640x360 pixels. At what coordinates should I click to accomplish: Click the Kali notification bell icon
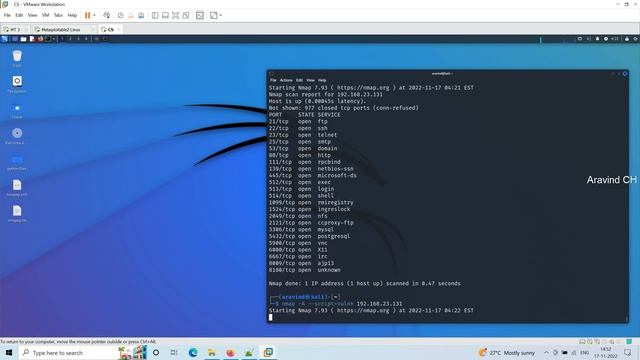tap(597, 39)
